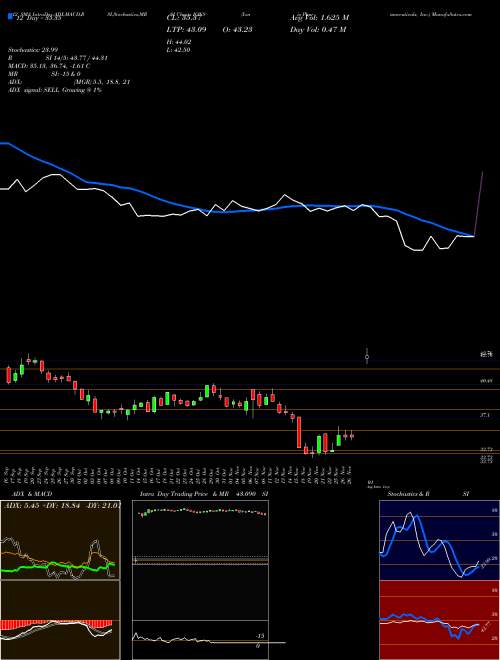Click the H: 44.02 high value
This screenshot has height=660, width=500.
pyautogui.click(x=180, y=42)
